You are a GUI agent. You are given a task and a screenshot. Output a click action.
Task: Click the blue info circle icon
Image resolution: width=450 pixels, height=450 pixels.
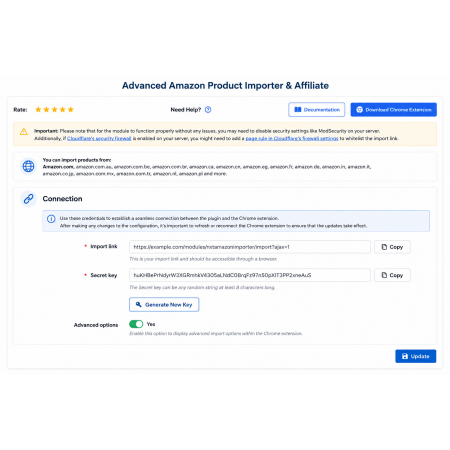(51, 219)
